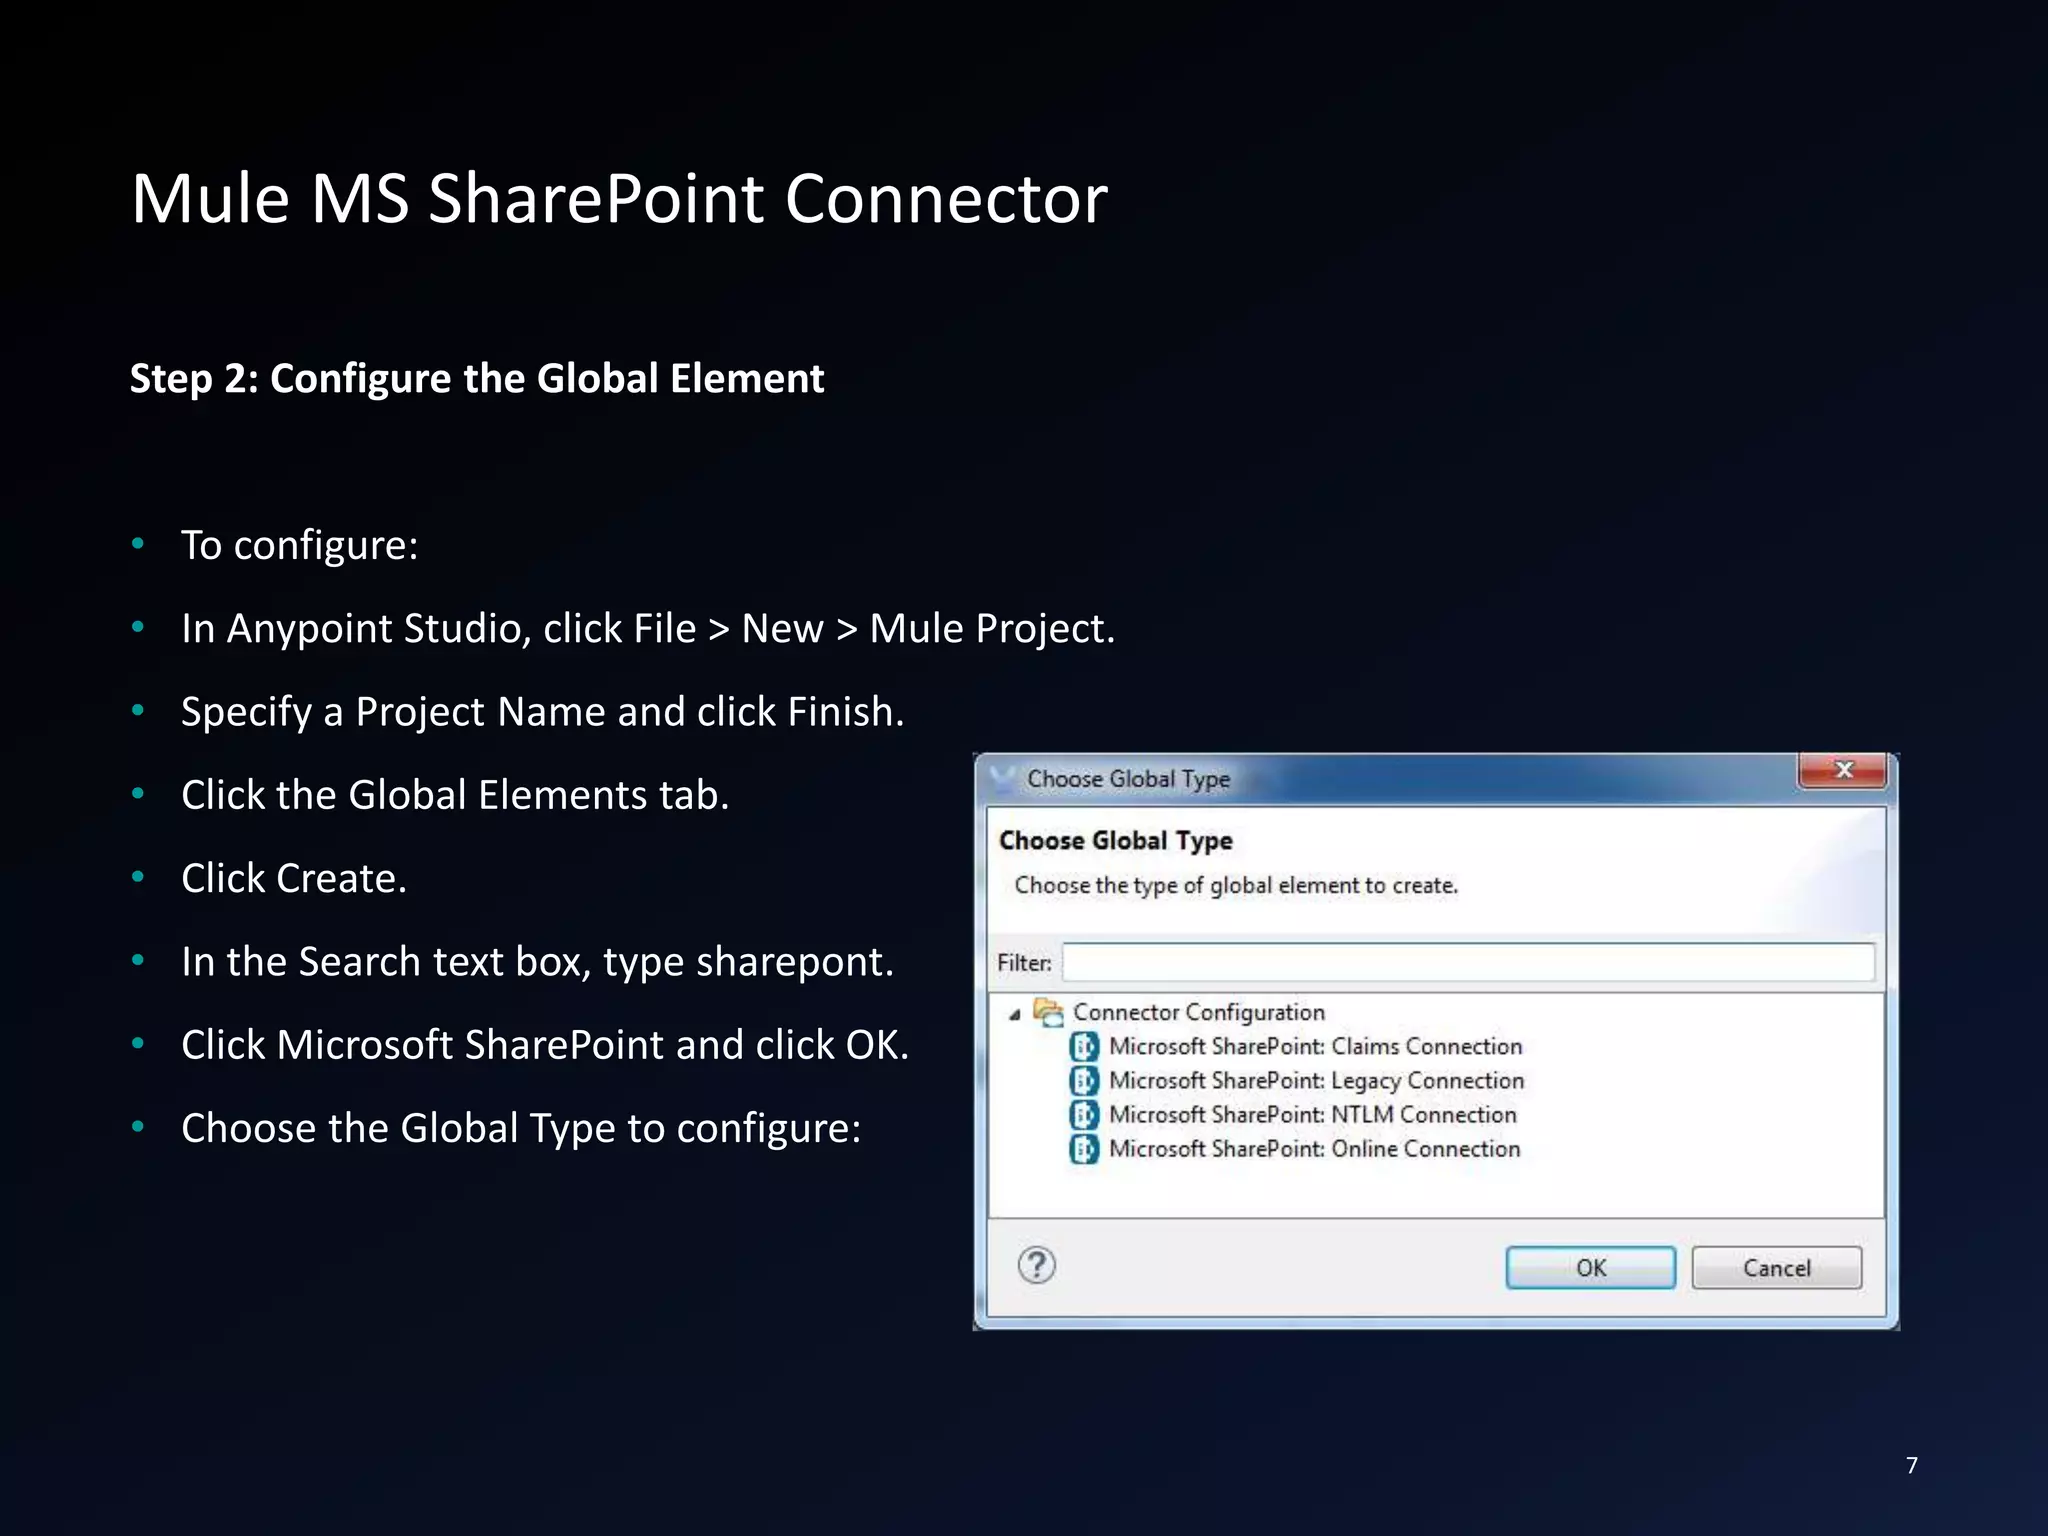Click the bullet 'Click the Global Elements tab.'
The image size is (2048, 1536).
[455, 795]
